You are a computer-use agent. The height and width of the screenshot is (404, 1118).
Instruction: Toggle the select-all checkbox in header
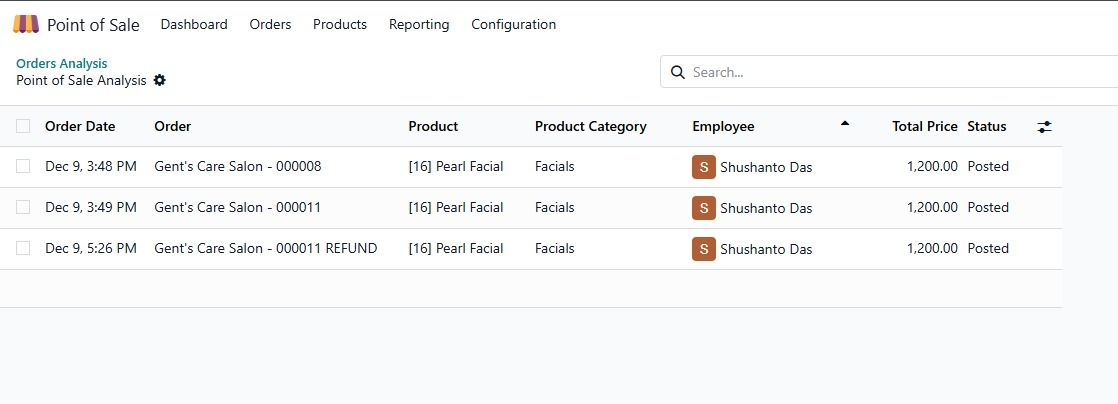pyautogui.click(x=23, y=126)
